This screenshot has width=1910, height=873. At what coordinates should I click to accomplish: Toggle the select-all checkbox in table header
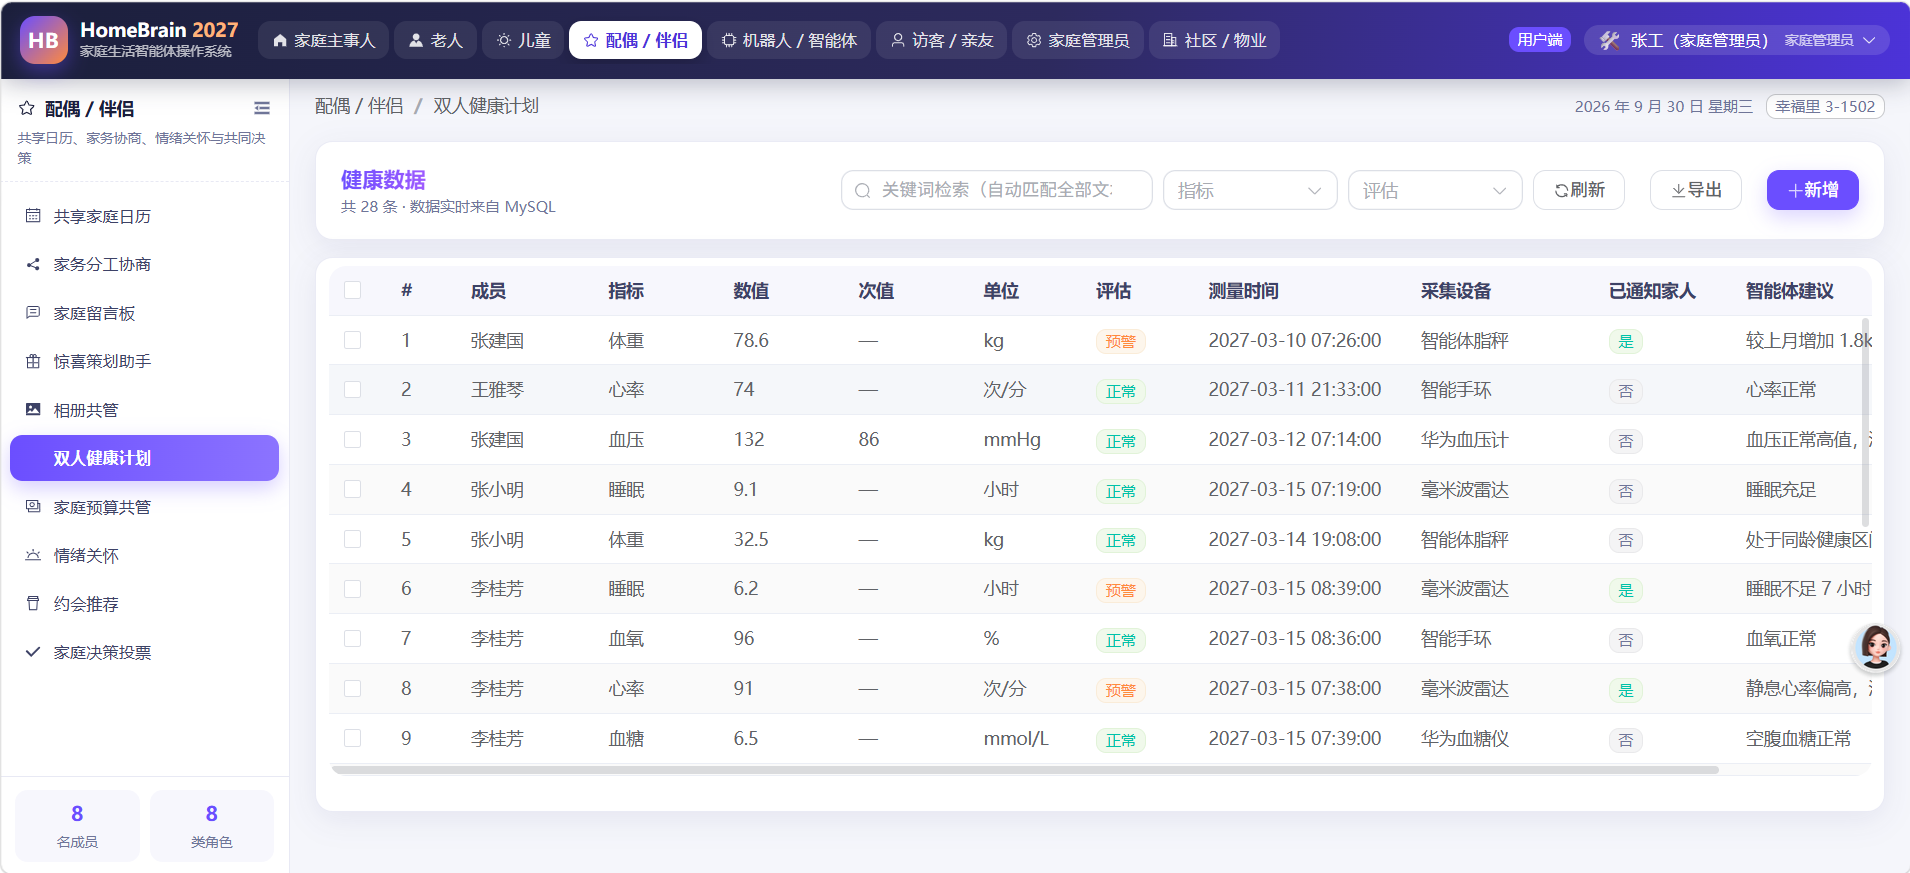(x=352, y=290)
